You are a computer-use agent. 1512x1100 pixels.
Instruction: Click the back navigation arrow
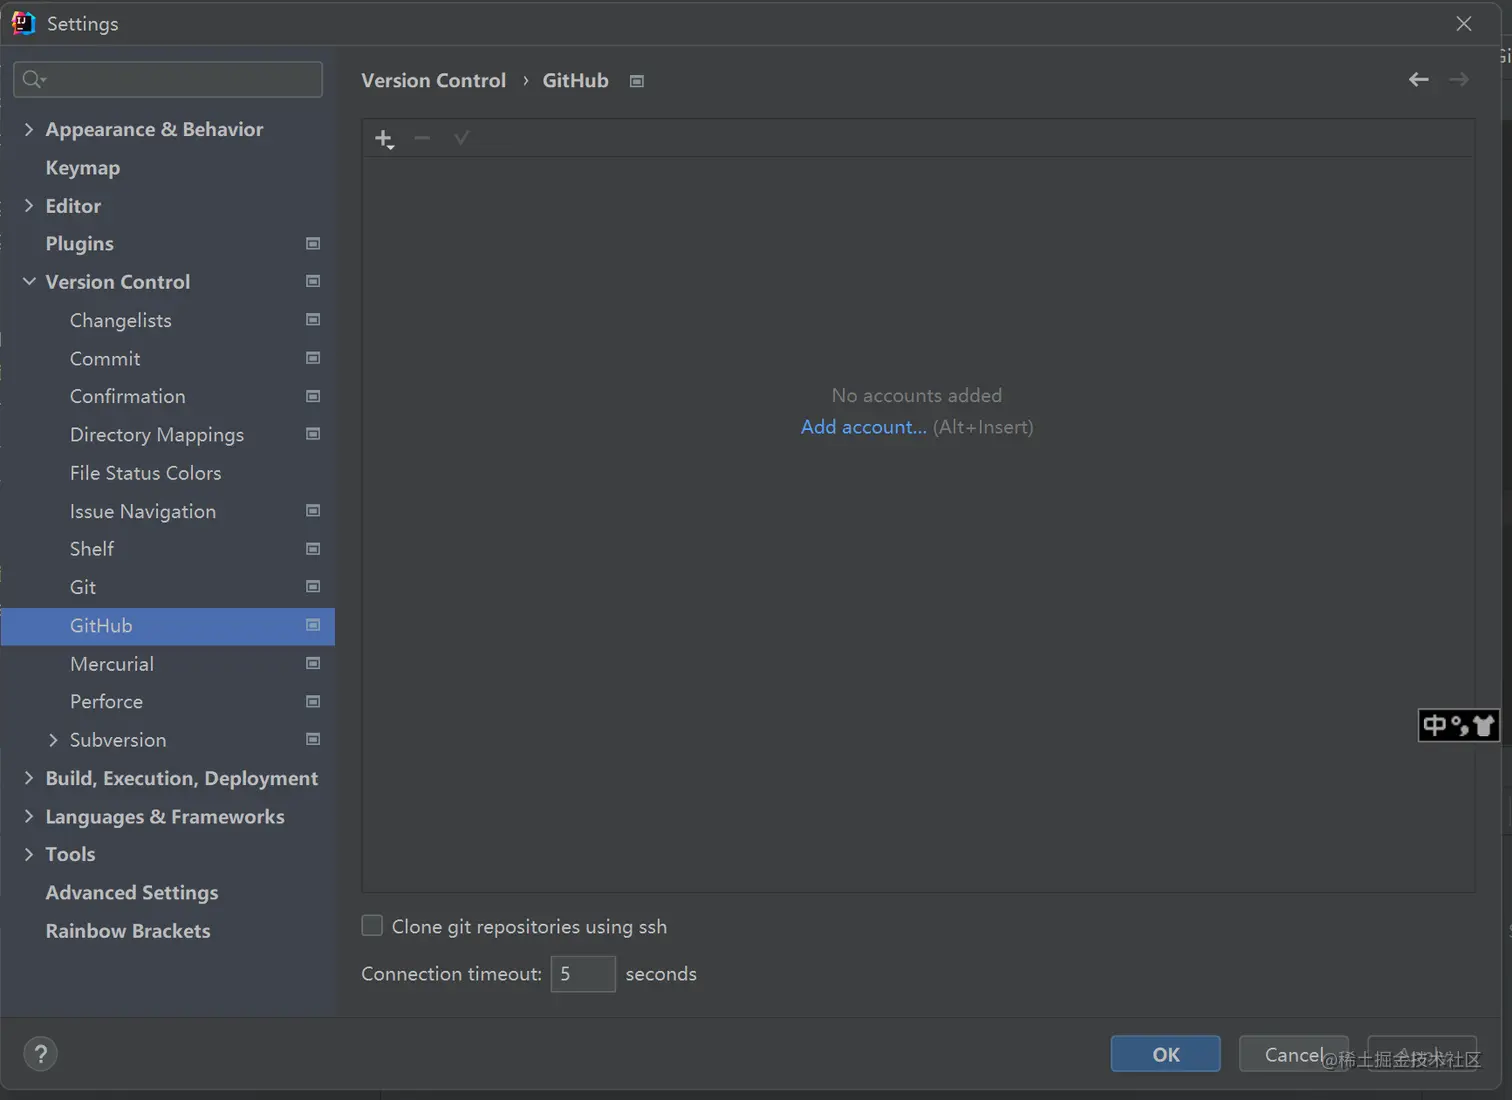[1418, 80]
